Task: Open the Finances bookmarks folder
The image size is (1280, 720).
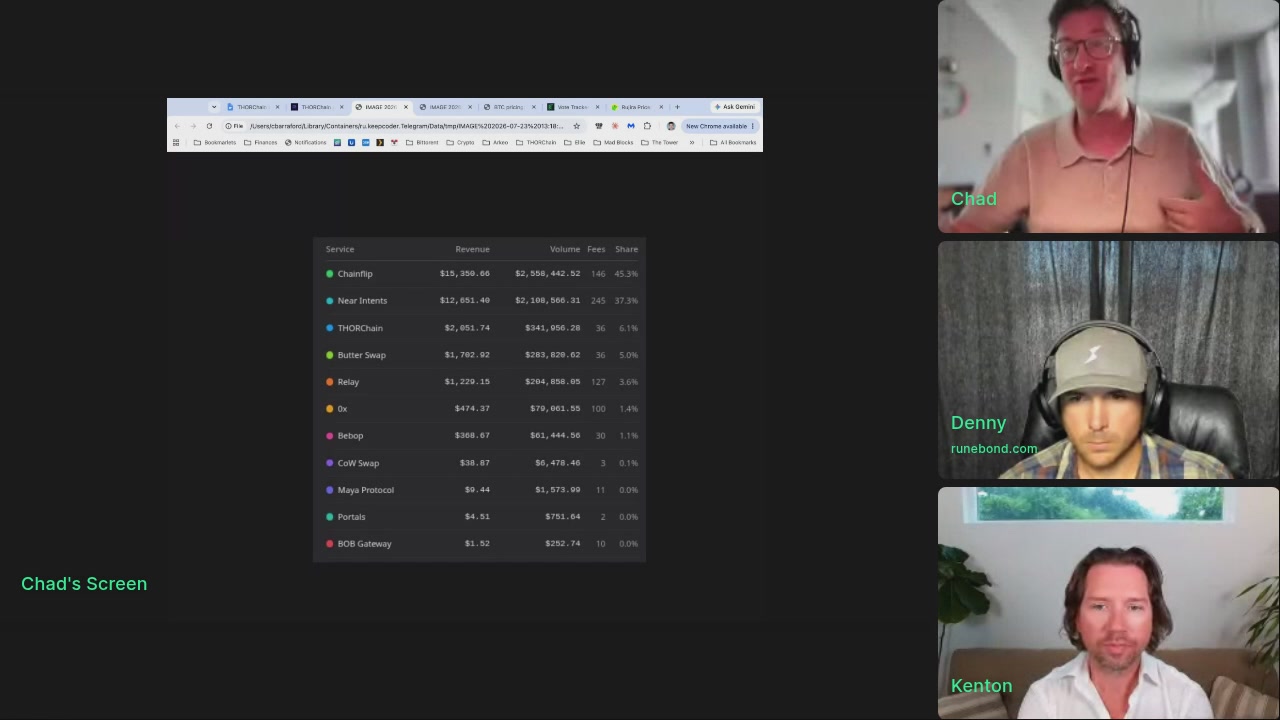Action: [261, 143]
